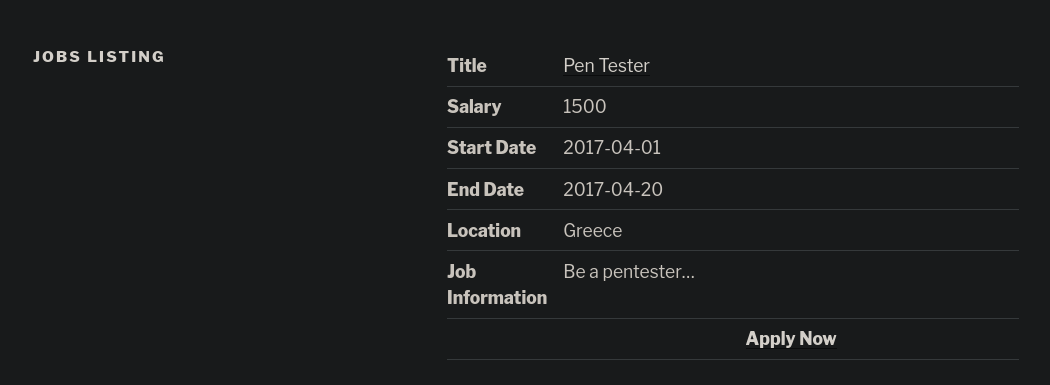Click the word 'Date' in Start Date label

click(x=517, y=148)
